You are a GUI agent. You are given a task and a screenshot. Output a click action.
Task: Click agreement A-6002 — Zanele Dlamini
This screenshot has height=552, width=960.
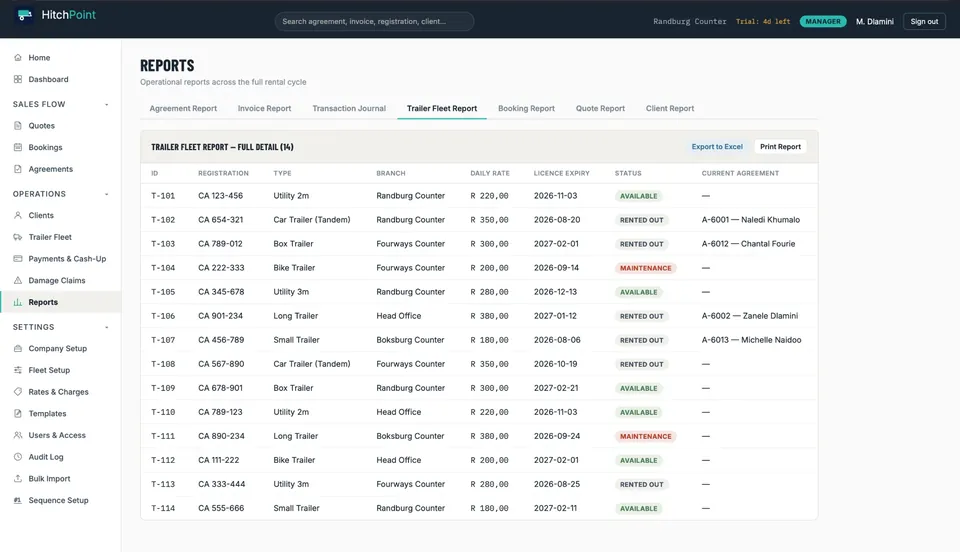pyautogui.click(x=750, y=316)
